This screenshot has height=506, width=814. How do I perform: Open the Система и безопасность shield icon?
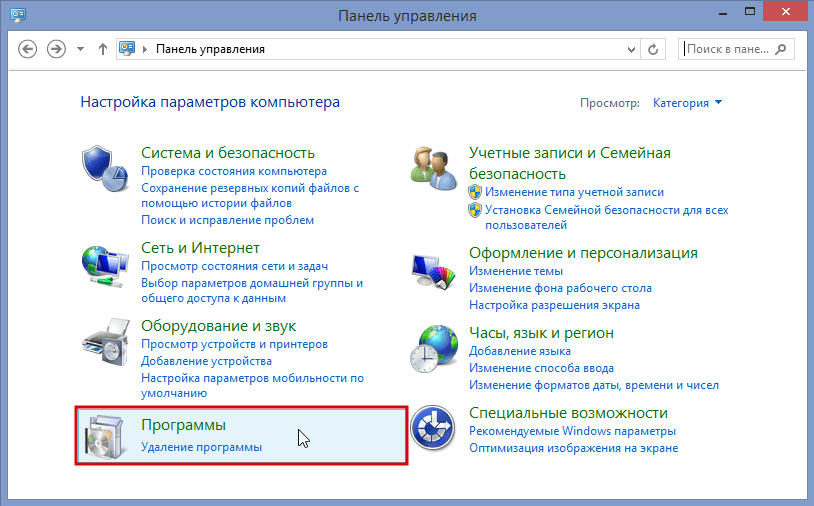(105, 169)
